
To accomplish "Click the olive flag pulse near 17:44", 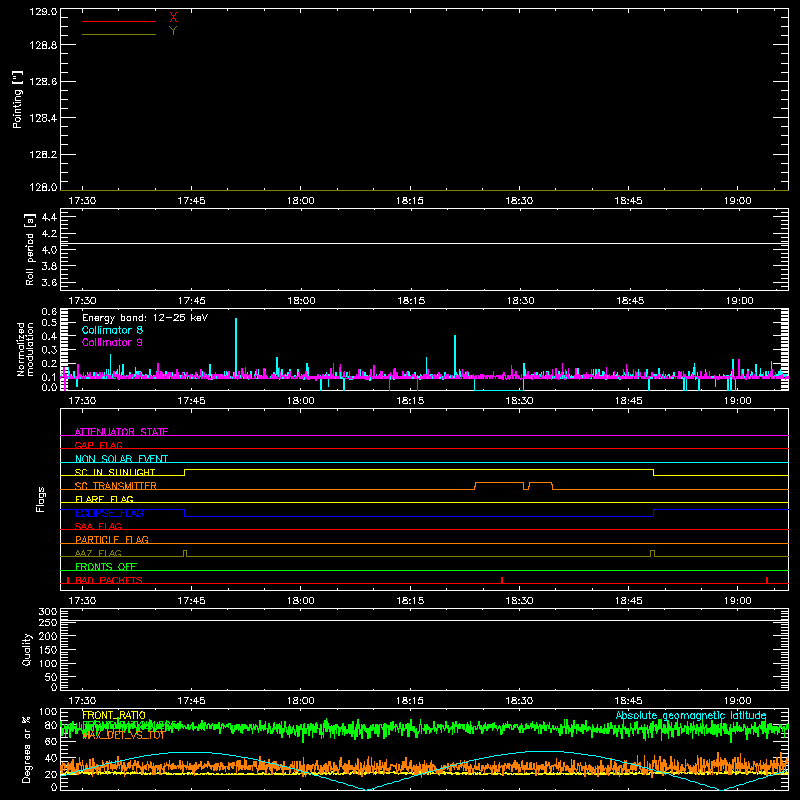I will pyautogui.click(x=185, y=553).
